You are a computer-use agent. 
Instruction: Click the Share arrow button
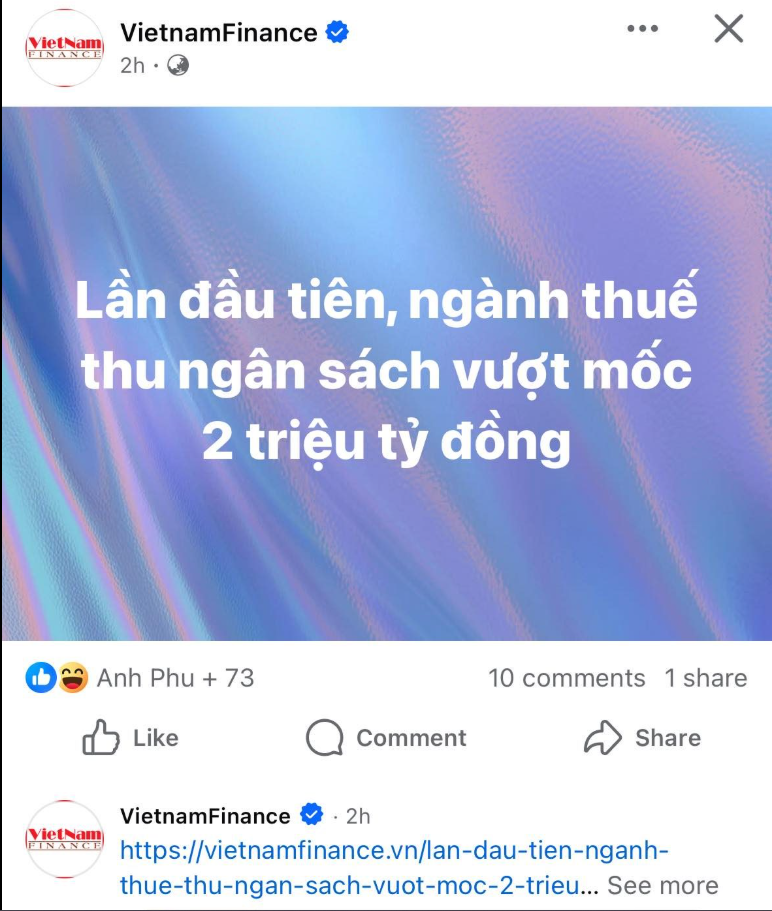point(642,737)
